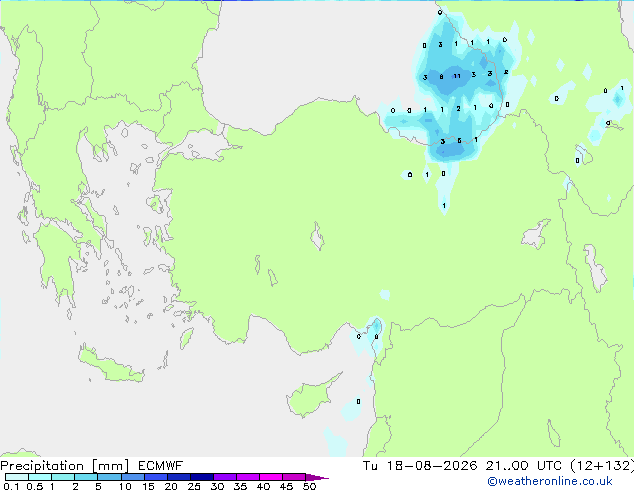Click the Precipitation [mm] title text

tap(65, 466)
